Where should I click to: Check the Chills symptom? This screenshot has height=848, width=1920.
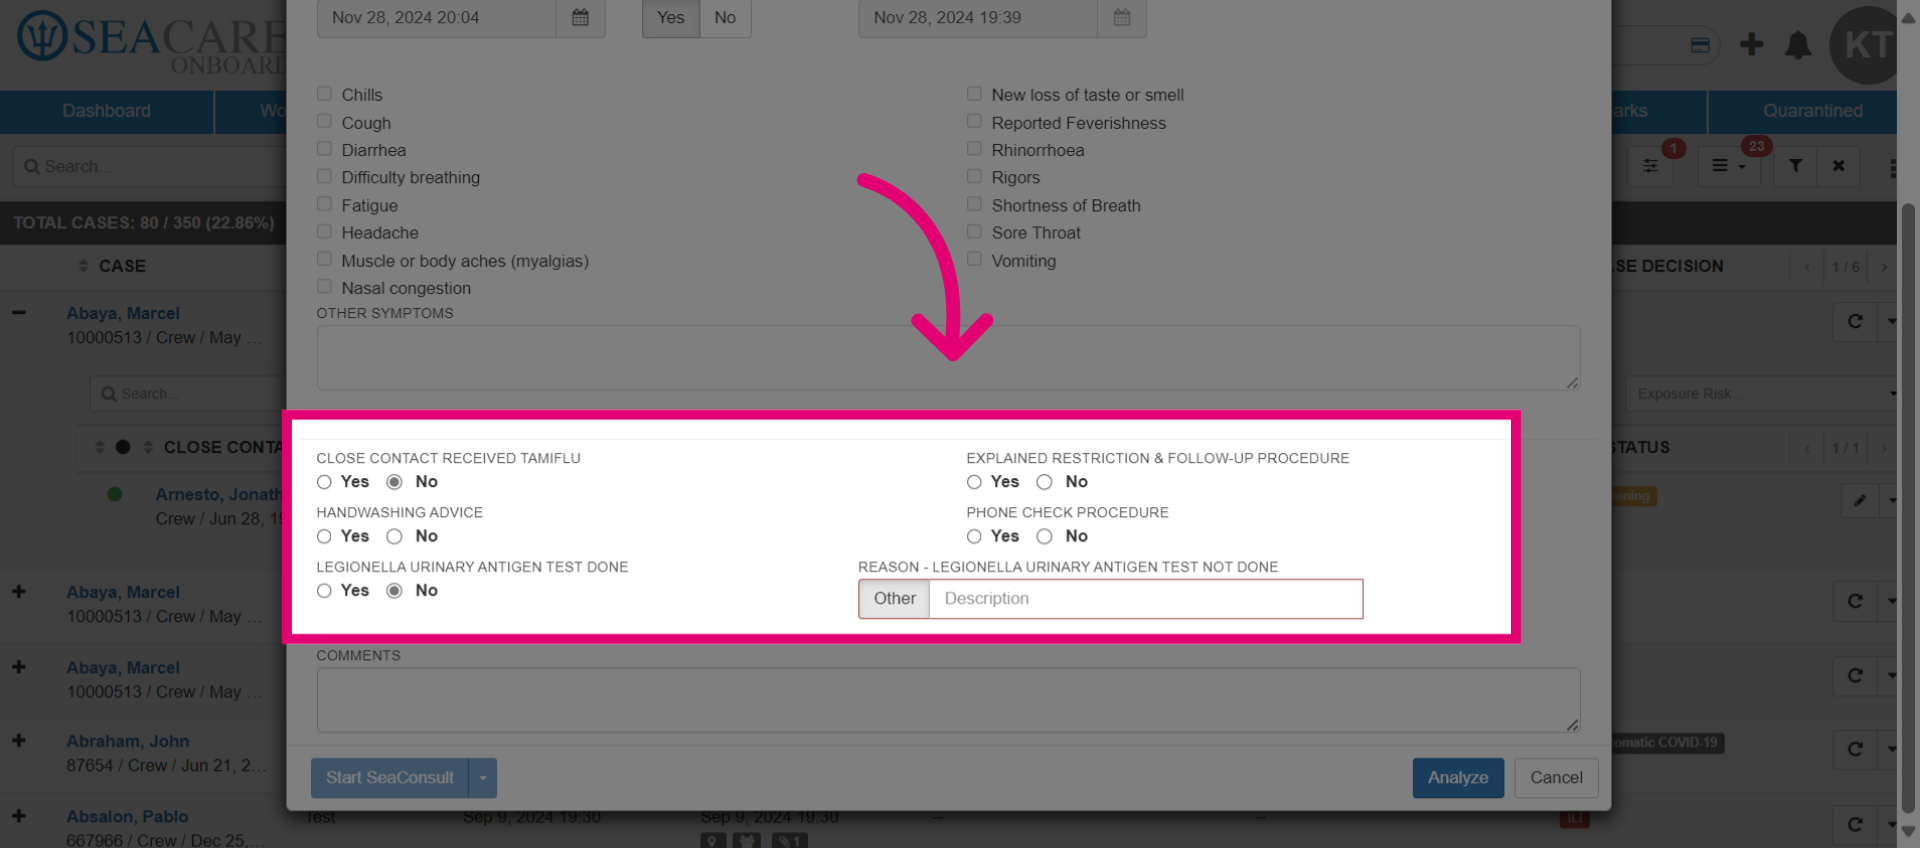pos(324,94)
